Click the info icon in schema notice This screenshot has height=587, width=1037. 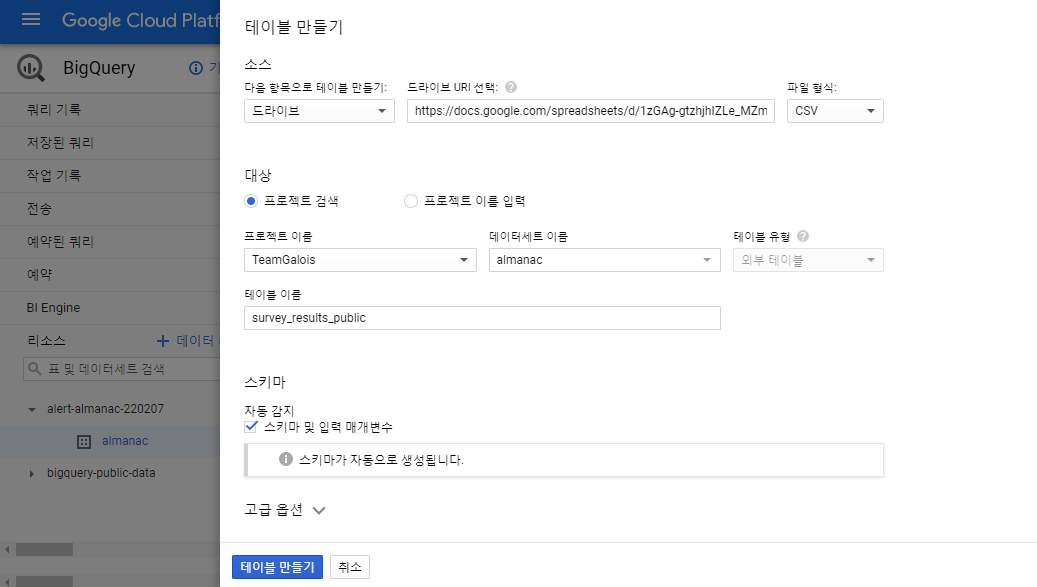286,459
